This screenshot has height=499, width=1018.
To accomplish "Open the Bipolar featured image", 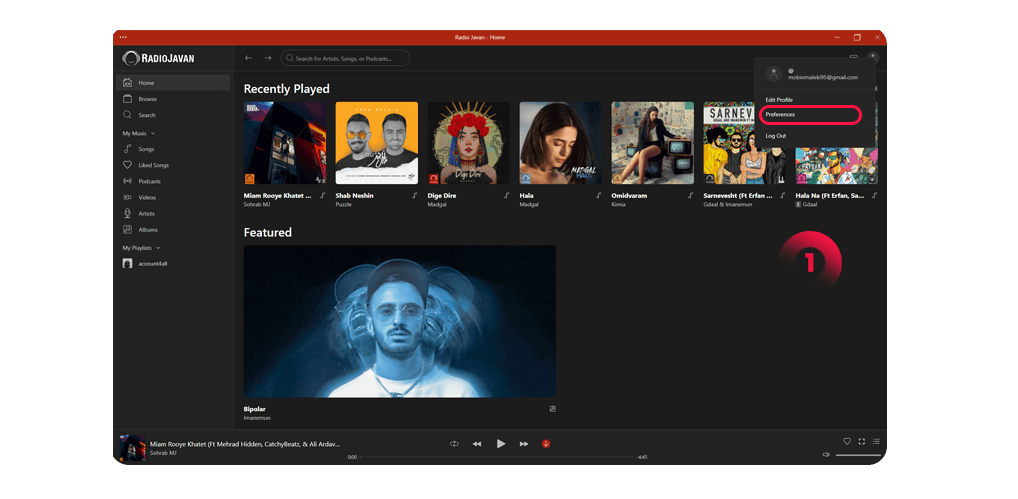I will [x=399, y=321].
